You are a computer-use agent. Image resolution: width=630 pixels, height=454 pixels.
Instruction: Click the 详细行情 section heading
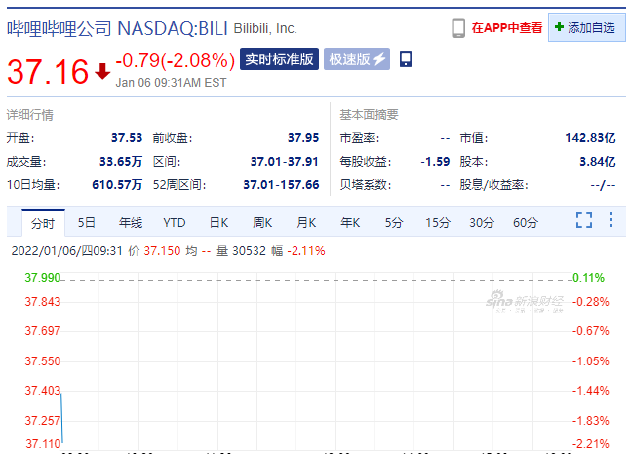[30, 115]
